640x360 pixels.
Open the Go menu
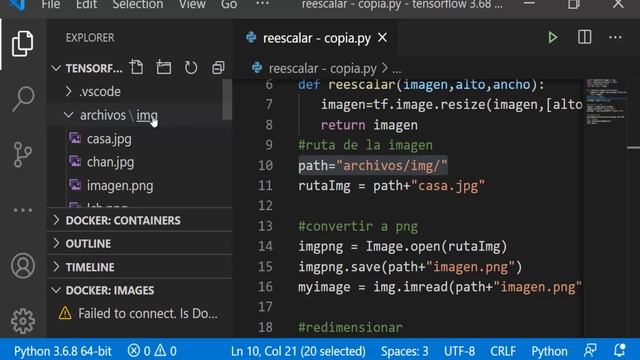coord(229,5)
